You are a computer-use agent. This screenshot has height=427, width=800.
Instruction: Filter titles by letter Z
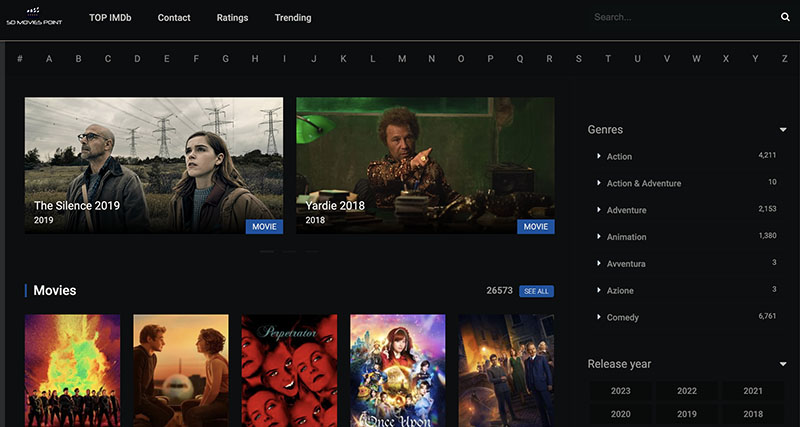tap(785, 59)
